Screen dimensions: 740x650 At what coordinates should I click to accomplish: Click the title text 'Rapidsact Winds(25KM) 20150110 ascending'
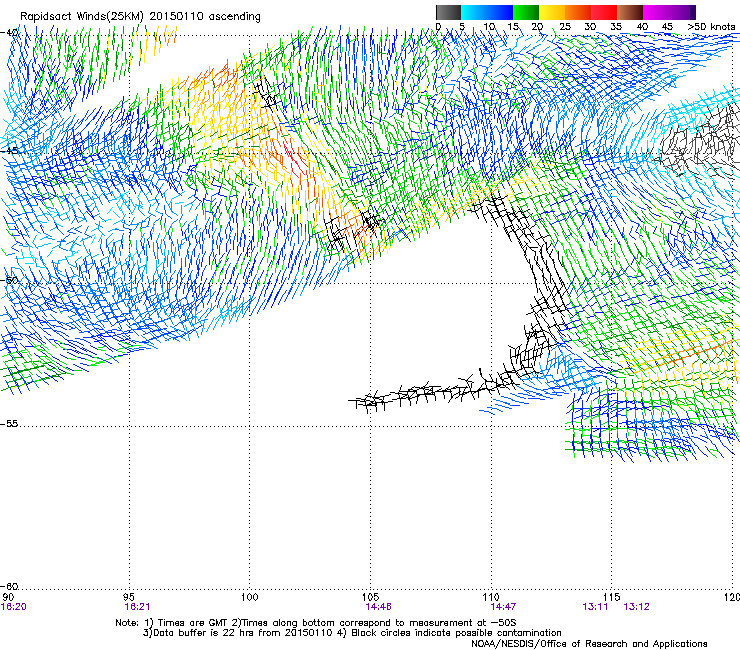coord(140,17)
